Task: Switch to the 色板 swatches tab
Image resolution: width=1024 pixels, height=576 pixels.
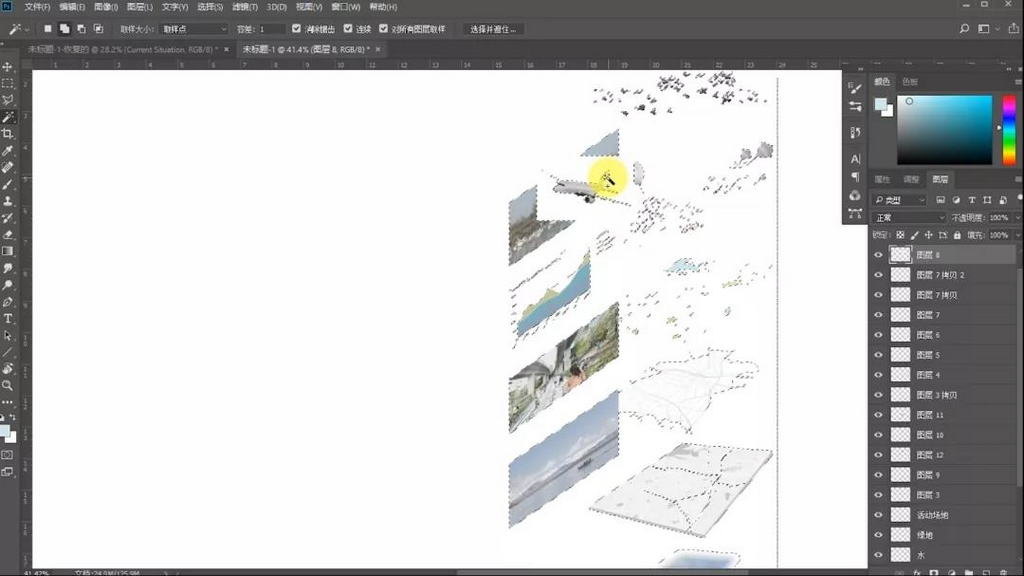Action: pos(909,82)
